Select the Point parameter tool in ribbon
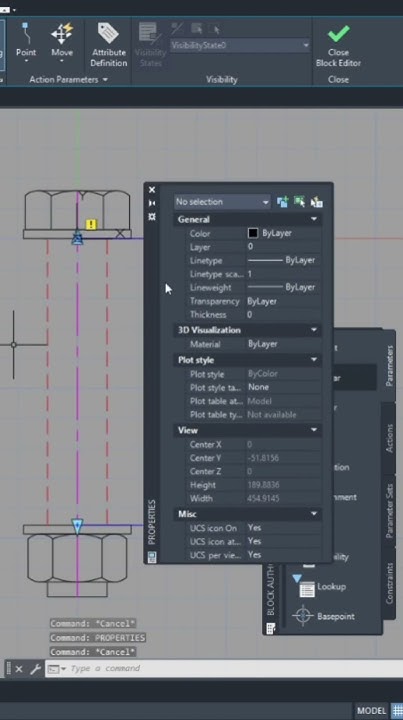The image size is (403, 720). pyautogui.click(x=26, y=39)
